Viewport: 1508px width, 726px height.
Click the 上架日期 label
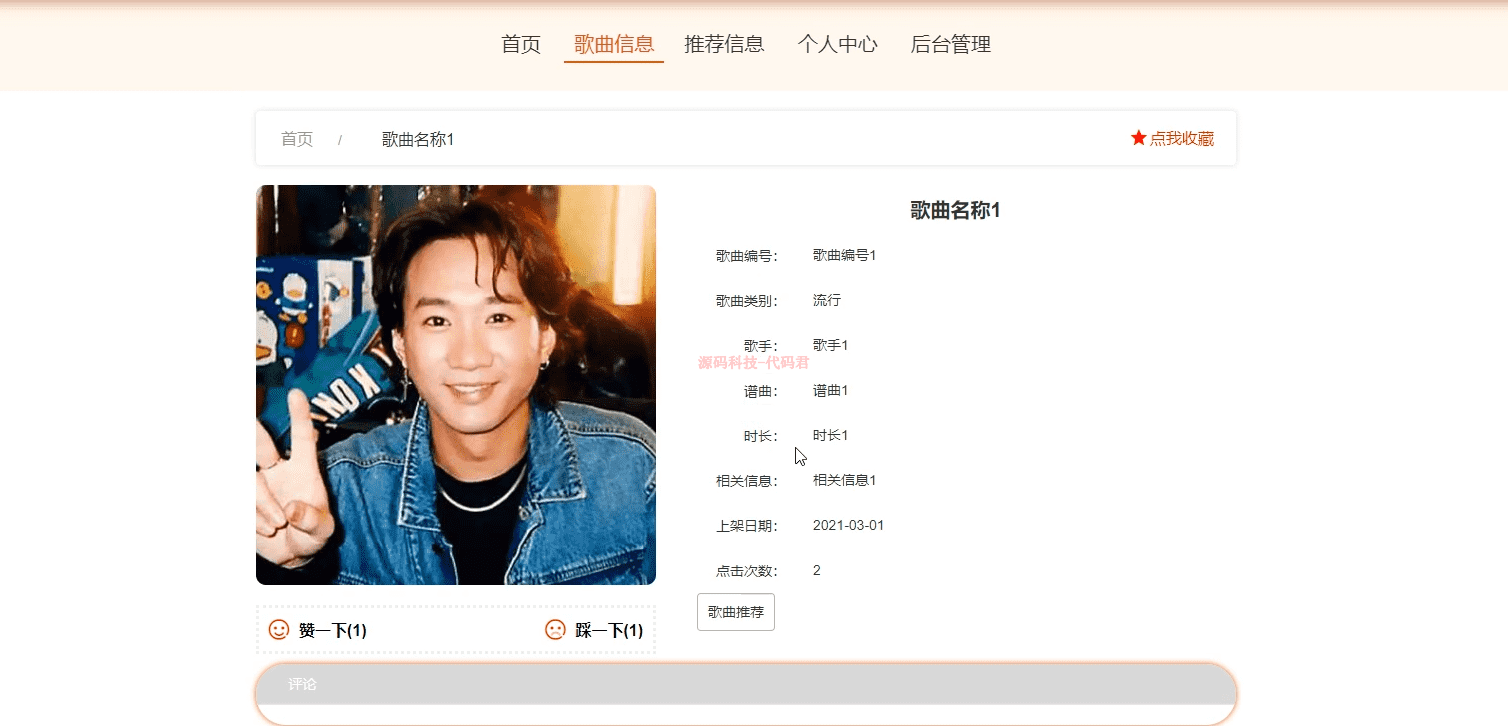pos(747,526)
